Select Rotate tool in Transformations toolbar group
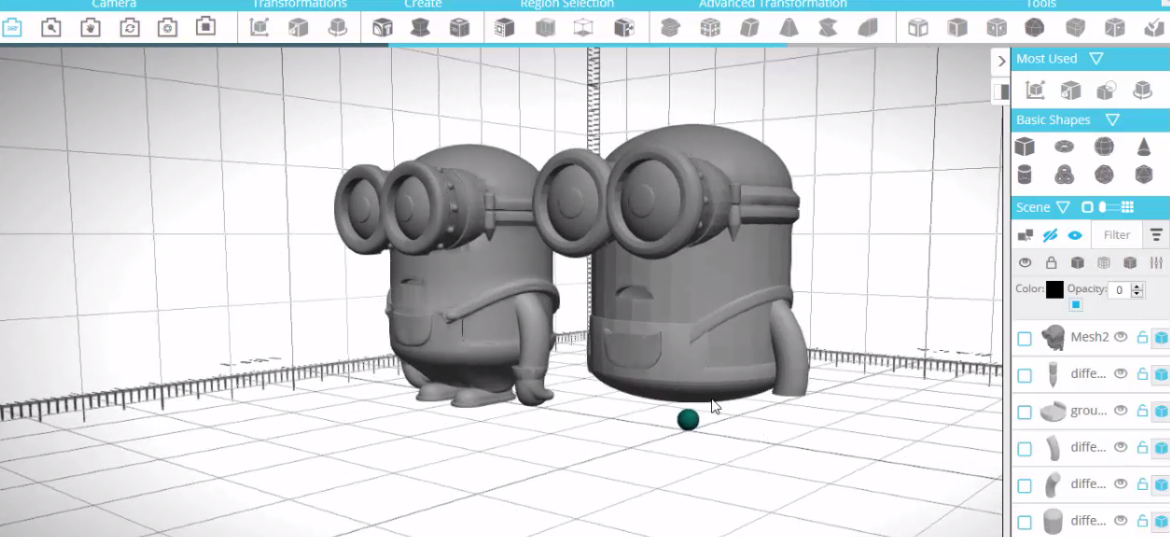 pyautogui.click(x=337, y=28)
